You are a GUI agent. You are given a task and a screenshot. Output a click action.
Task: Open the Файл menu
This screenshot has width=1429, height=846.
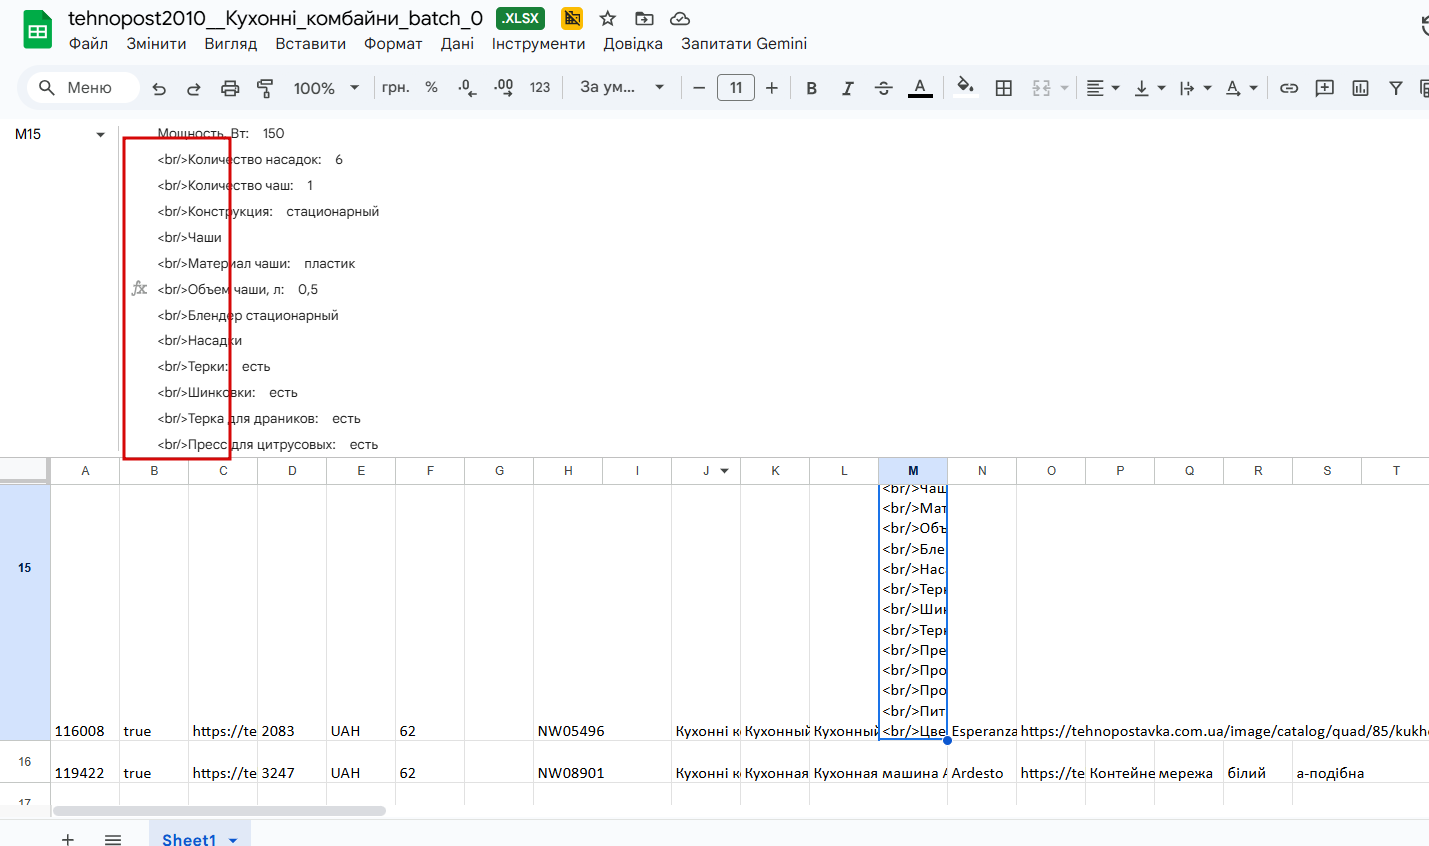(x=88, y=44)
